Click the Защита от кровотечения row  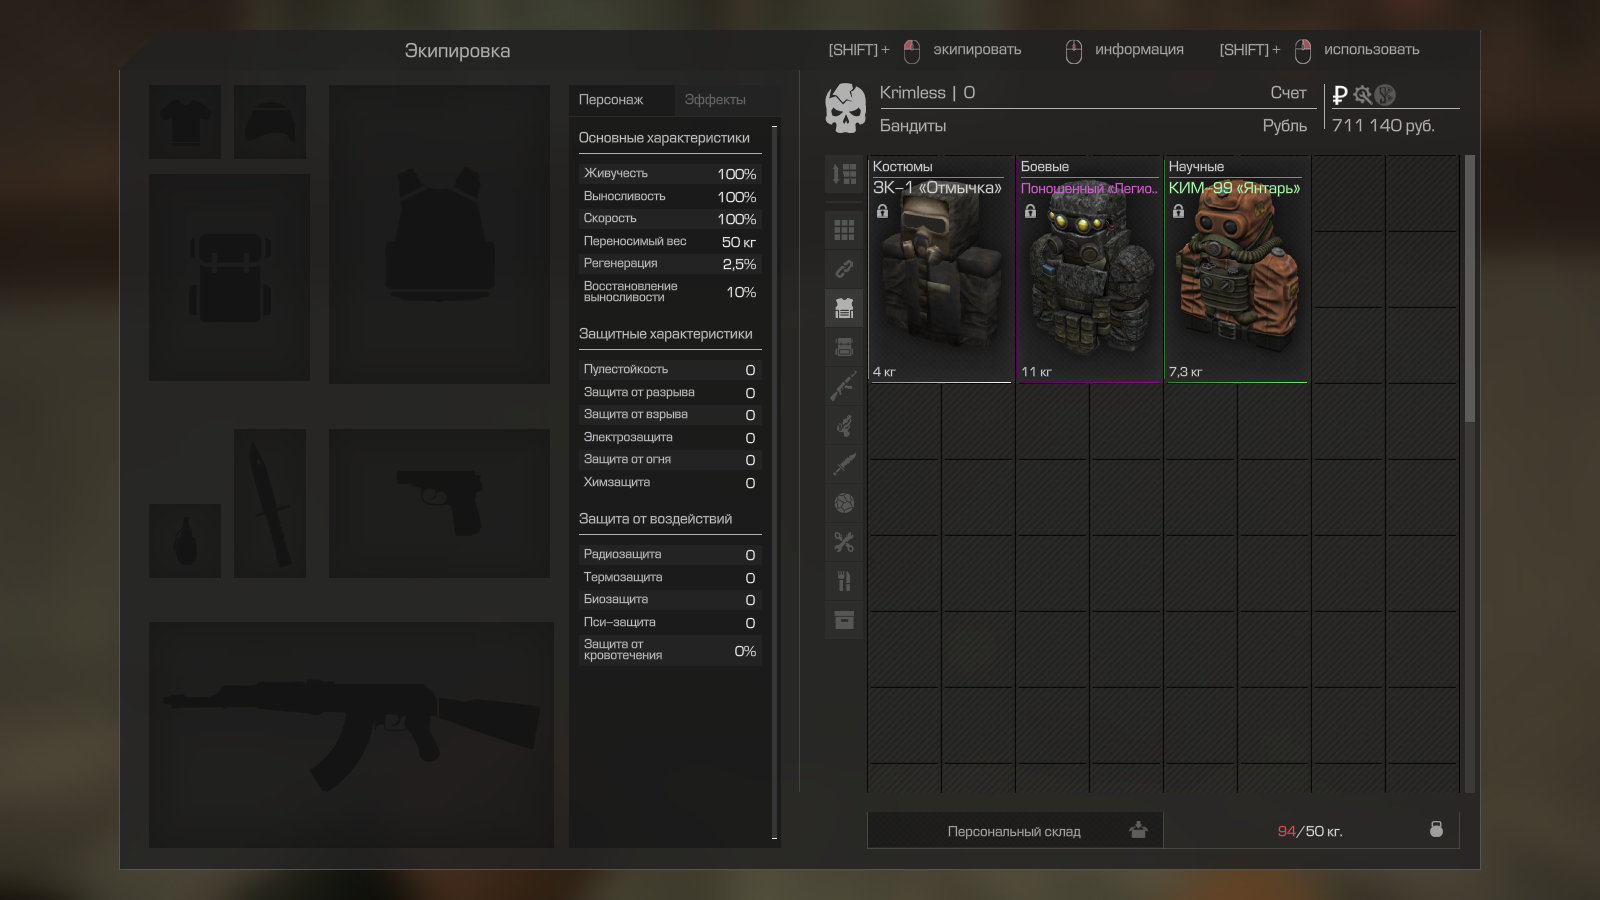coord(669,650)
